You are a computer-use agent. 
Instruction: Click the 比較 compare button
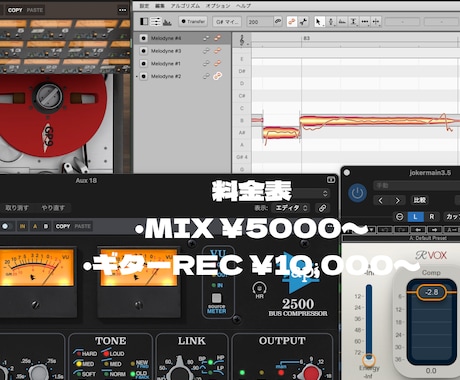tap(419, 200)
